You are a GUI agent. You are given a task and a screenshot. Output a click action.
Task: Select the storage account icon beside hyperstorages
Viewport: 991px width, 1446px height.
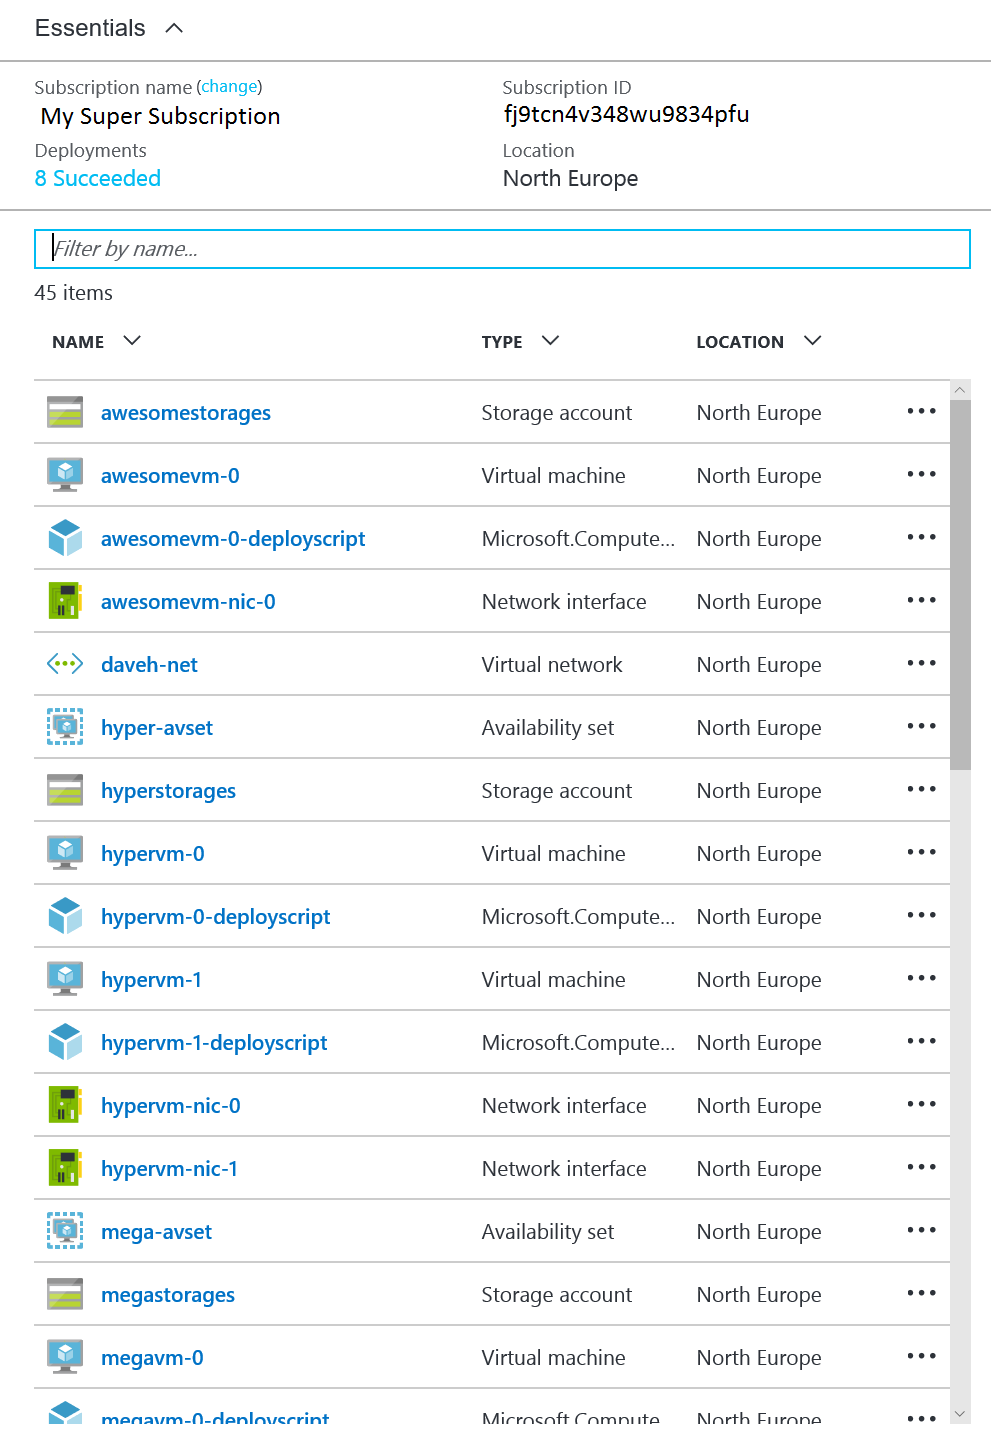(x=64, y=790)
